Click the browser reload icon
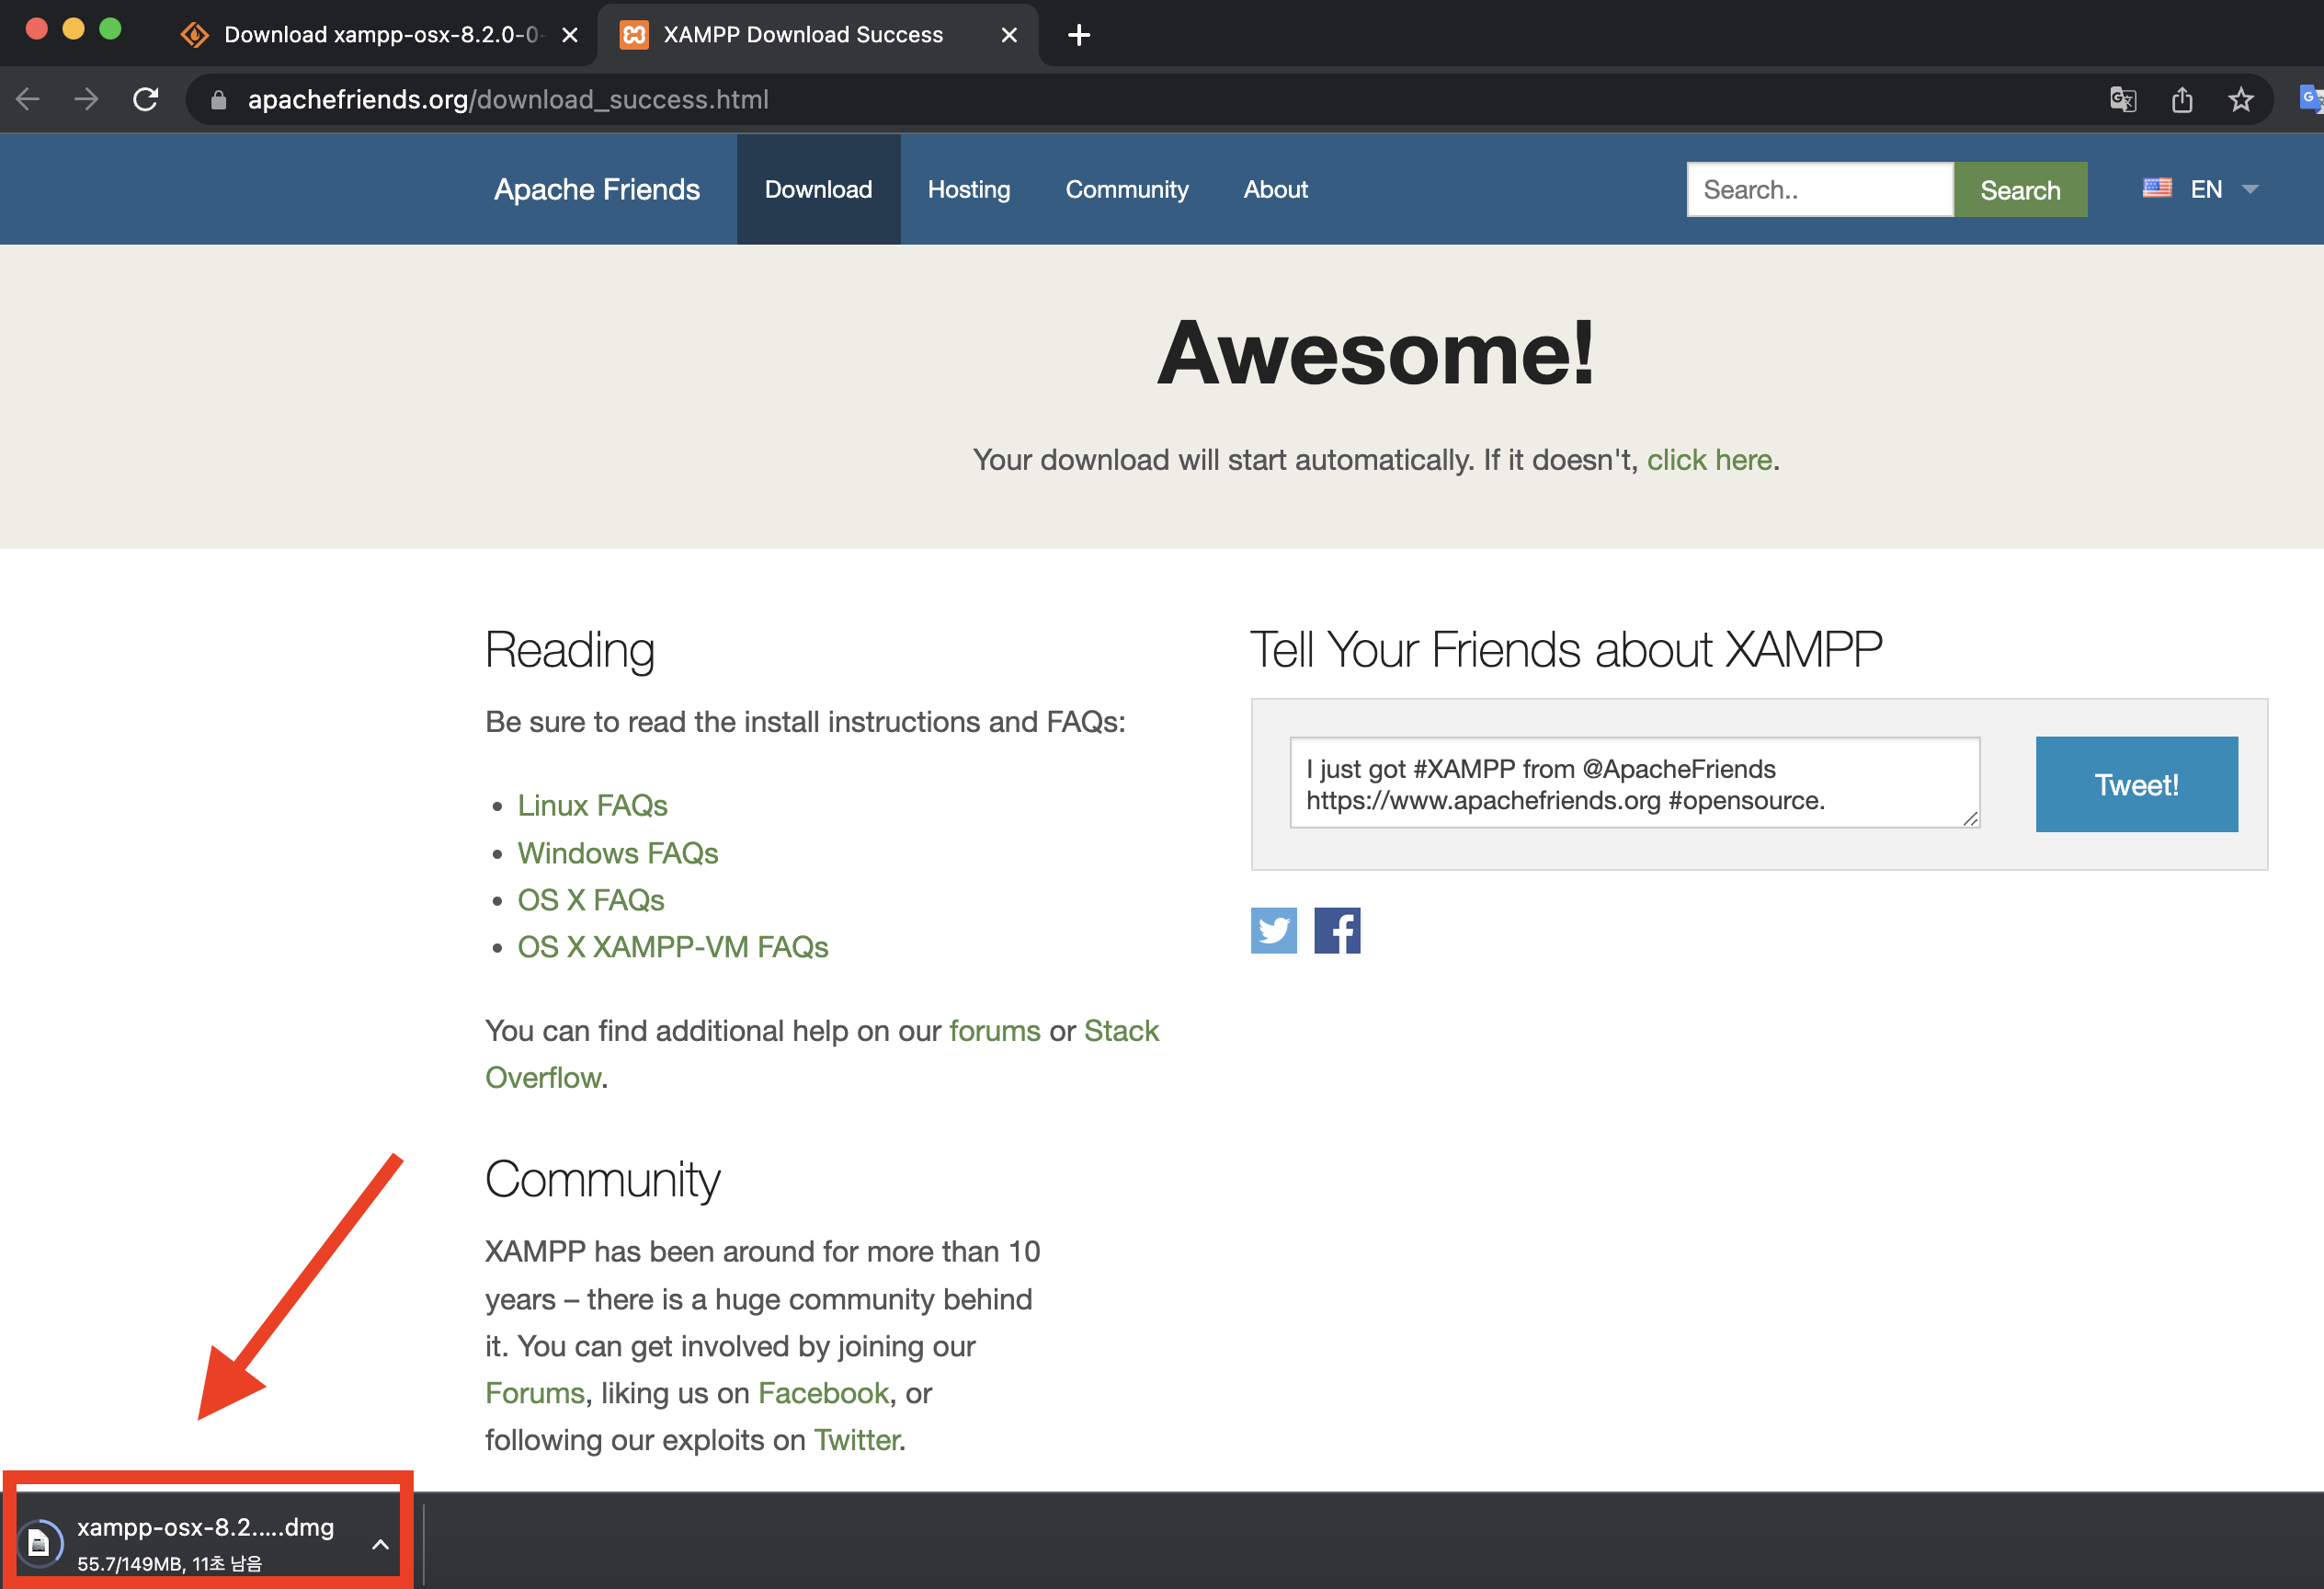 (146, 99)
